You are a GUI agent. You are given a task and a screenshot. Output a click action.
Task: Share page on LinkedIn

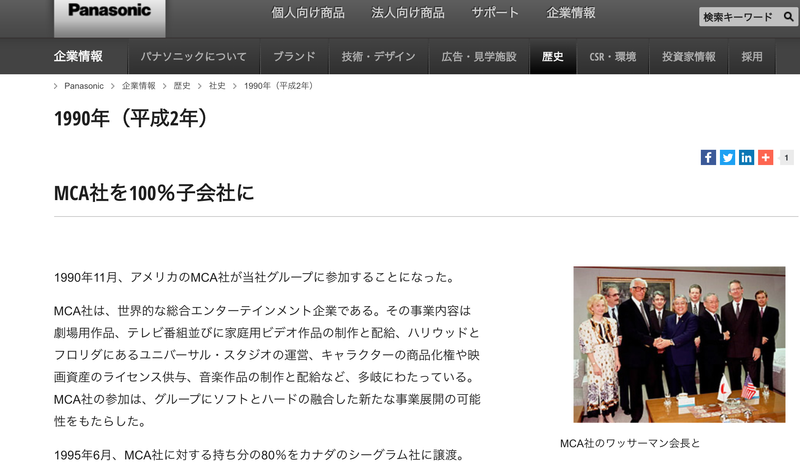(x=746, y=158)
